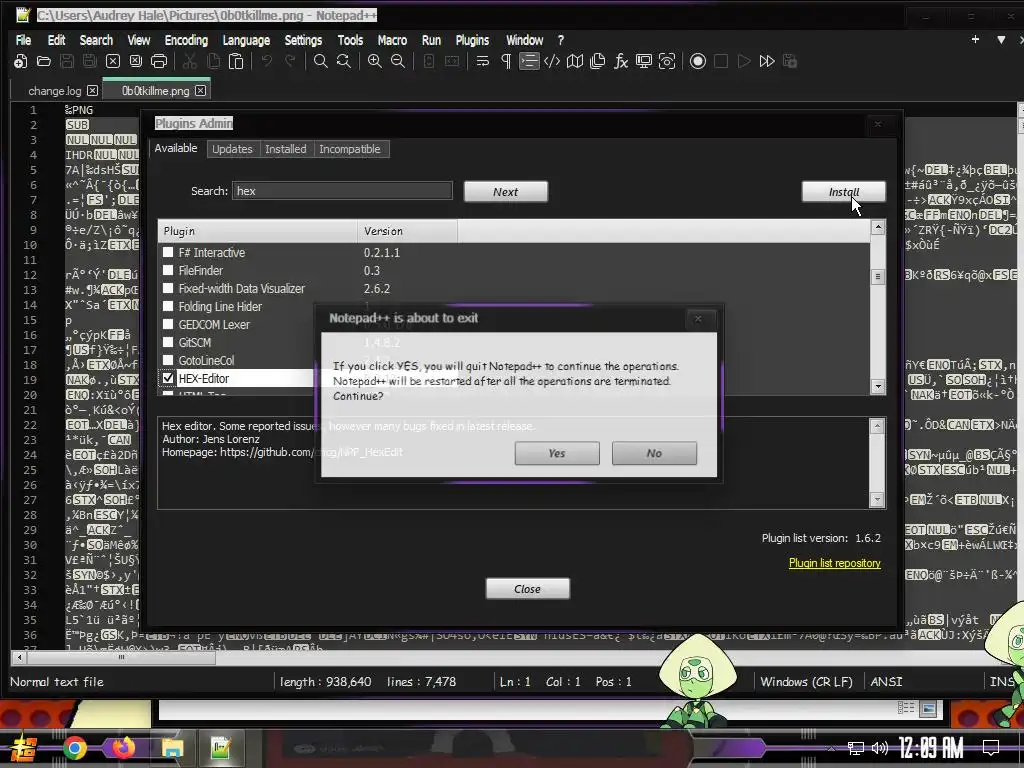The height and width of the screenshot is (768, 1024).
Task: Open the Plugin list repository link
Action: pyautogui.click(x=835, y=563)
